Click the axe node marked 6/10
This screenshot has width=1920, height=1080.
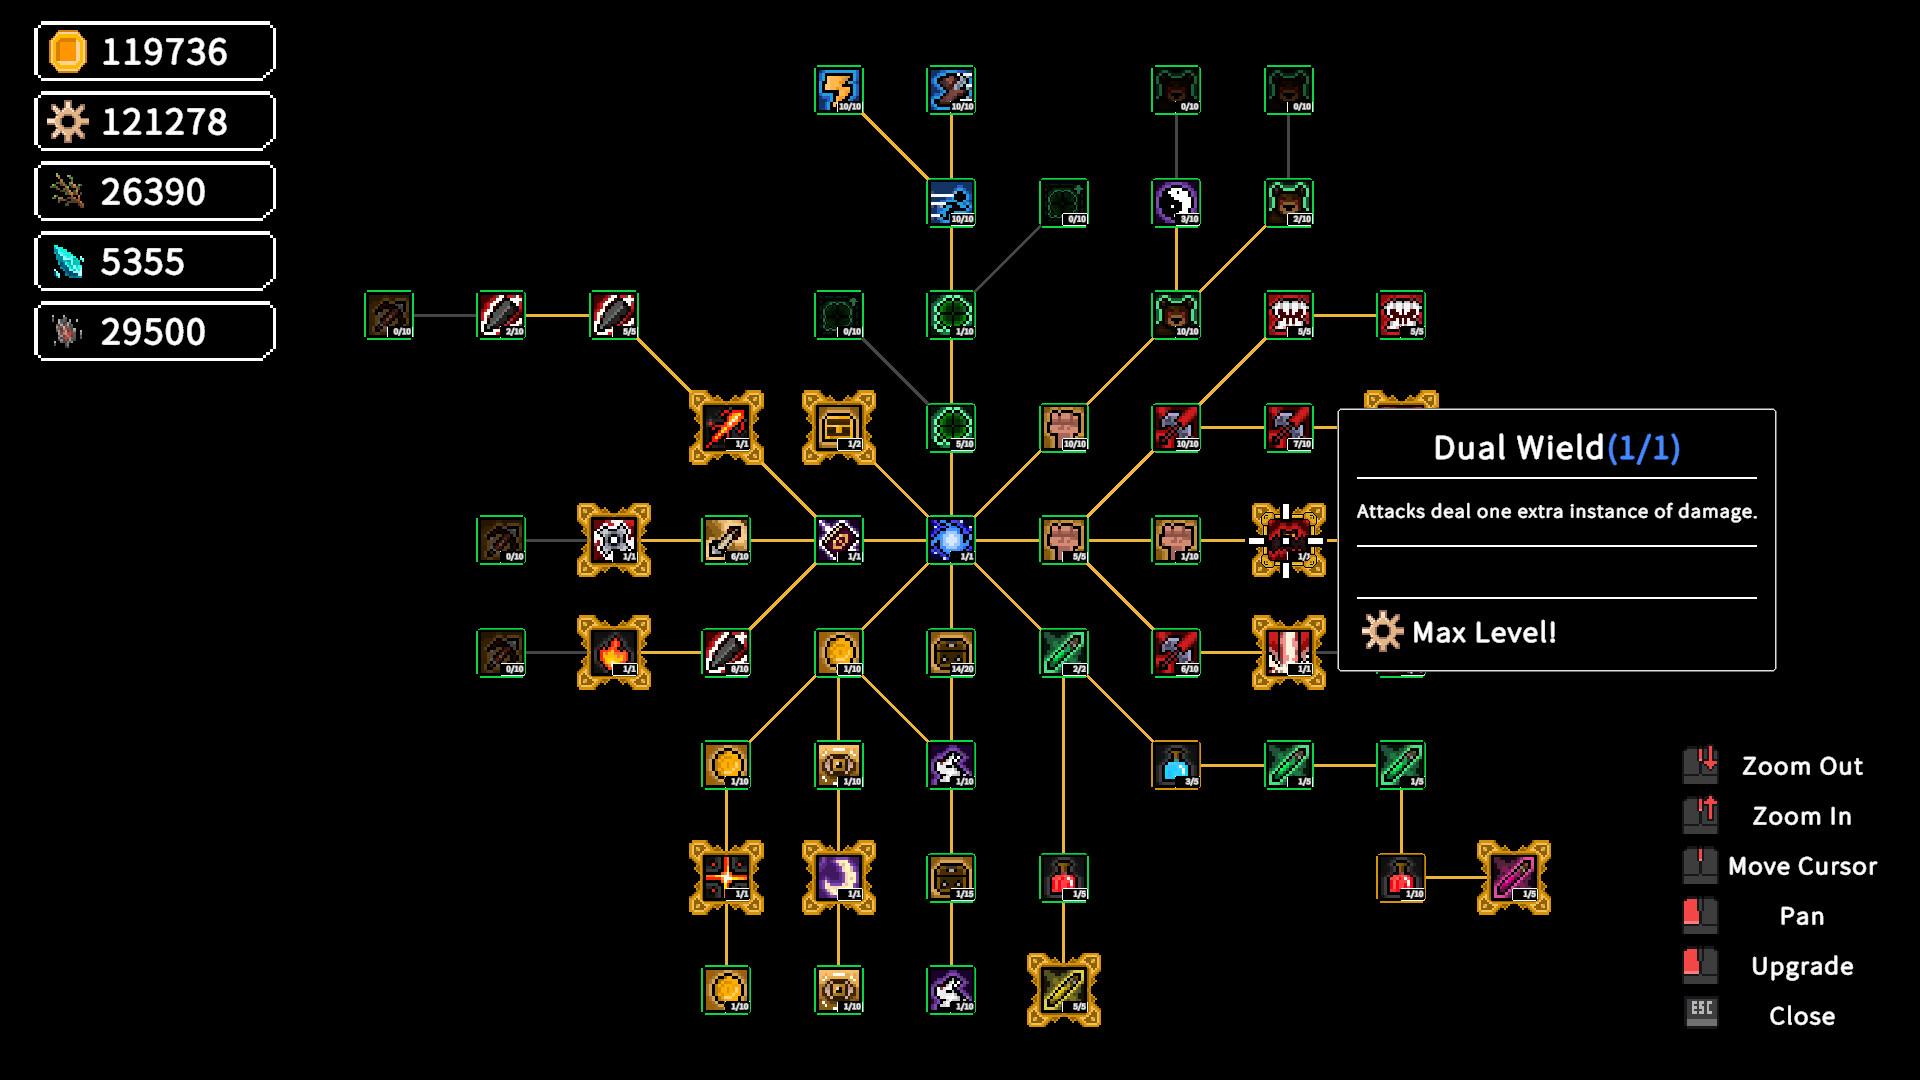[1176, 653]
